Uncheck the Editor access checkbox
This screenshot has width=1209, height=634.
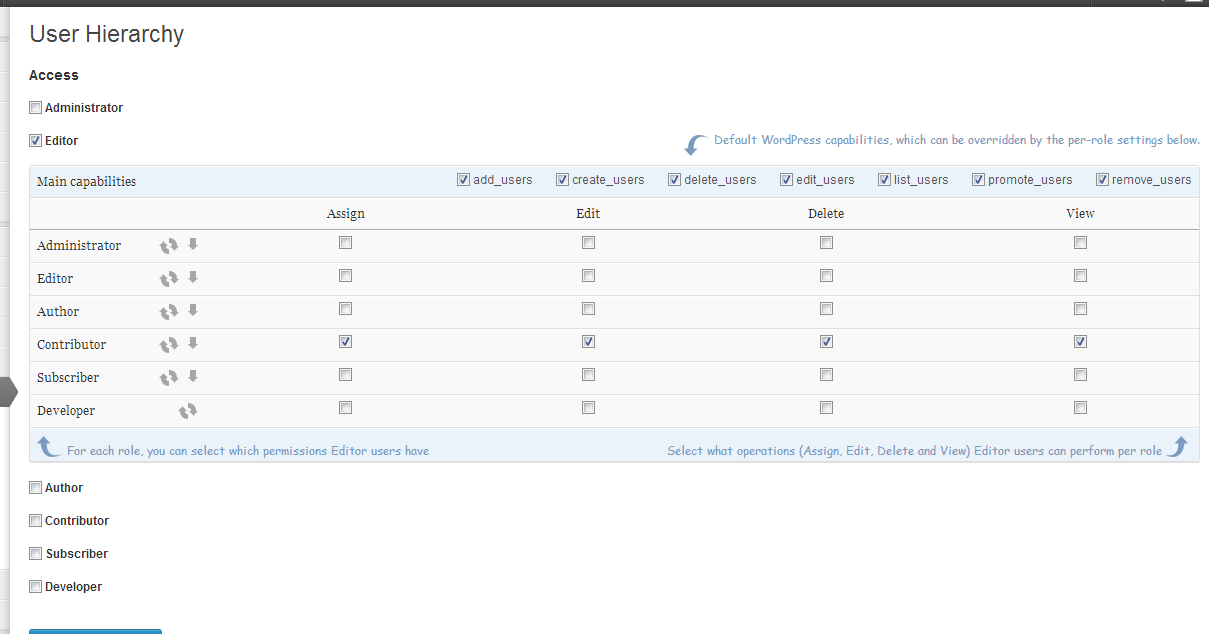(36, 141)
